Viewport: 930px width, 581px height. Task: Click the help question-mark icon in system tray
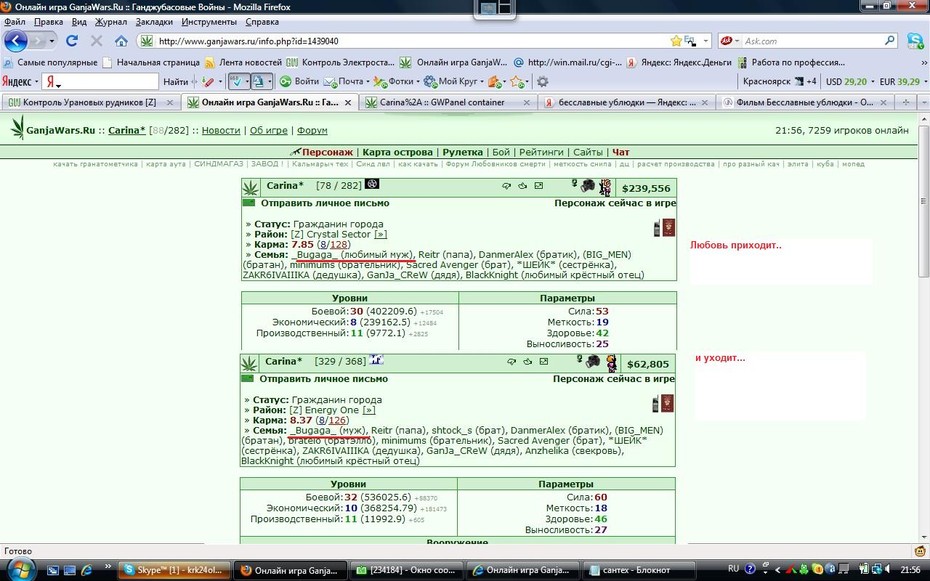(750, 570)
